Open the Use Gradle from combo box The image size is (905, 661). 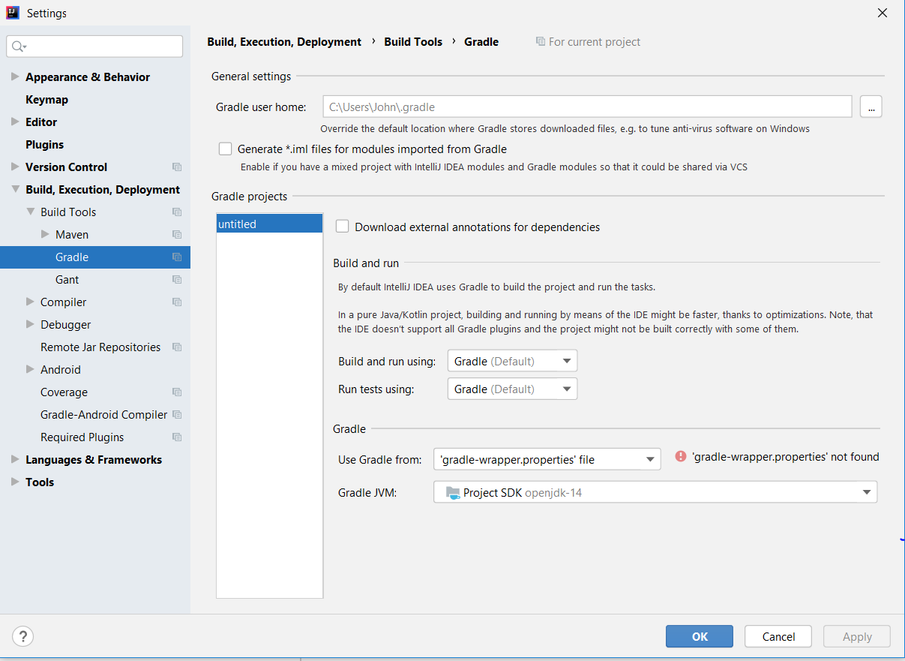pos(547,459)
